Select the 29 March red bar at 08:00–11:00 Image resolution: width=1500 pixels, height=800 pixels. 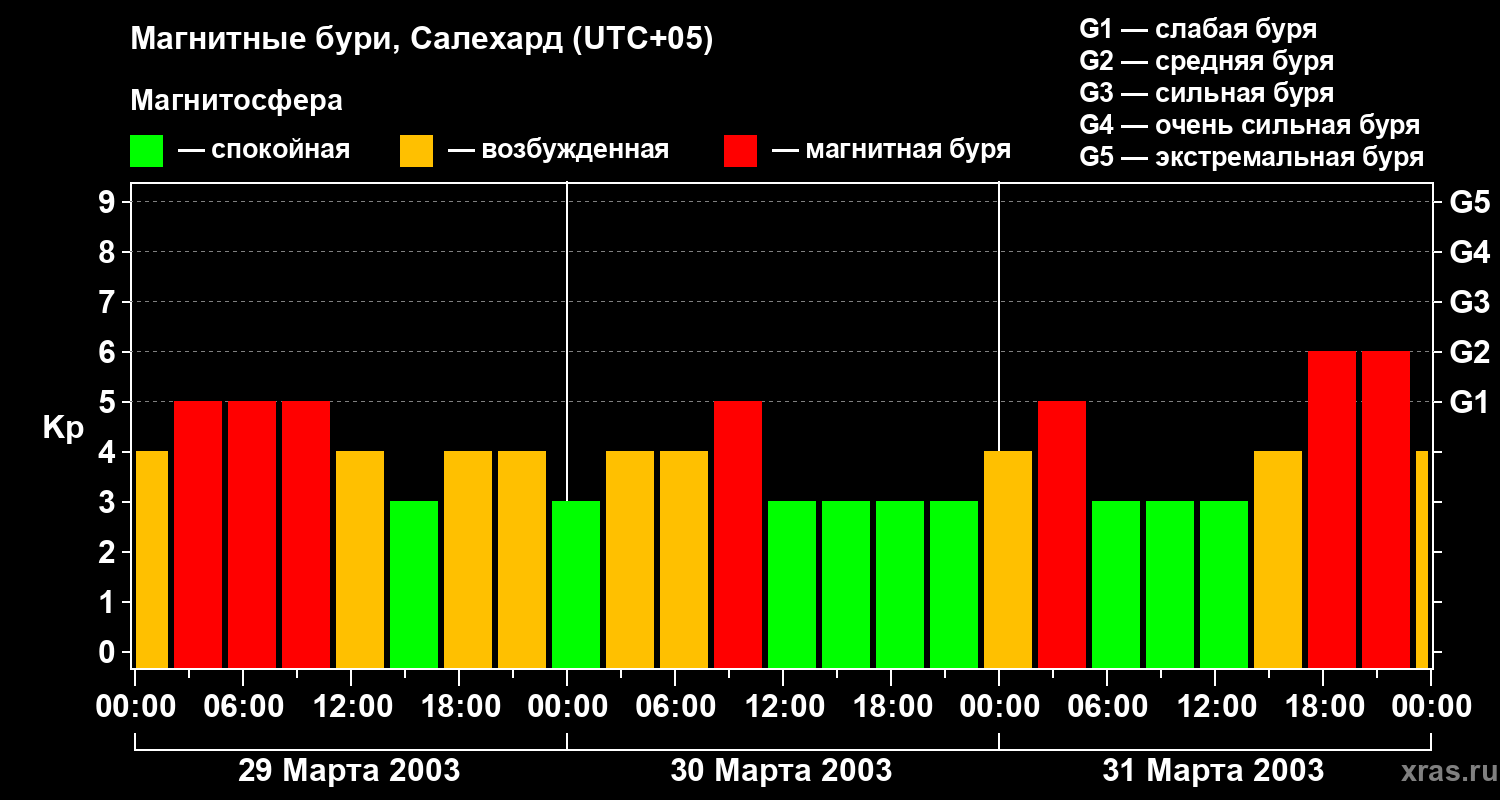click(x=306, y=535)
